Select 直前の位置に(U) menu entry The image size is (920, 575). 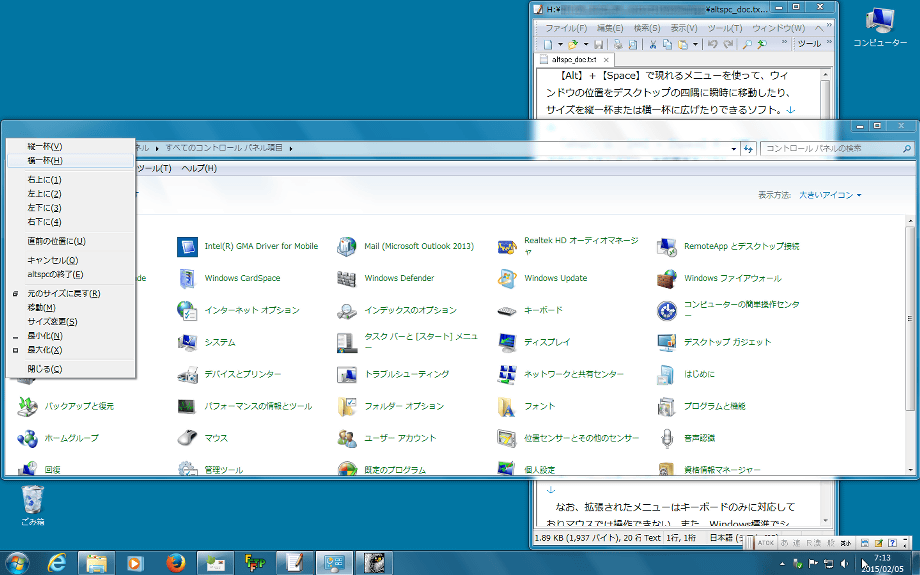[x=71, y=241]
